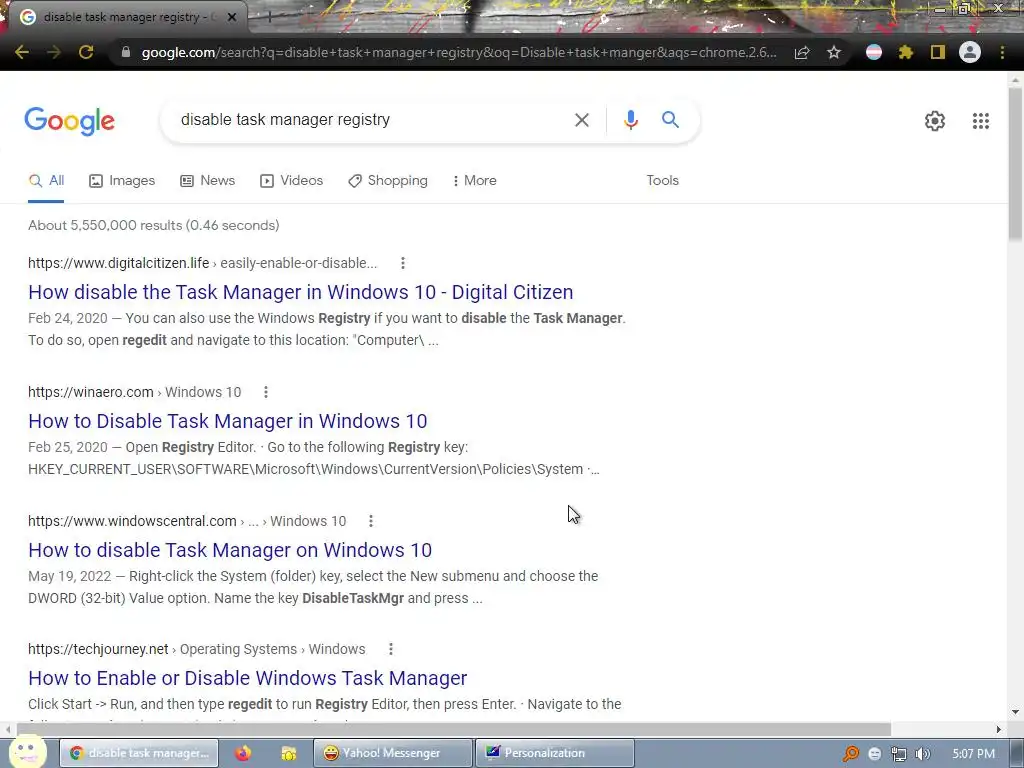Screen dimensions: 1024x768
Task: Click the browser forward arrow
Action: 54,52
